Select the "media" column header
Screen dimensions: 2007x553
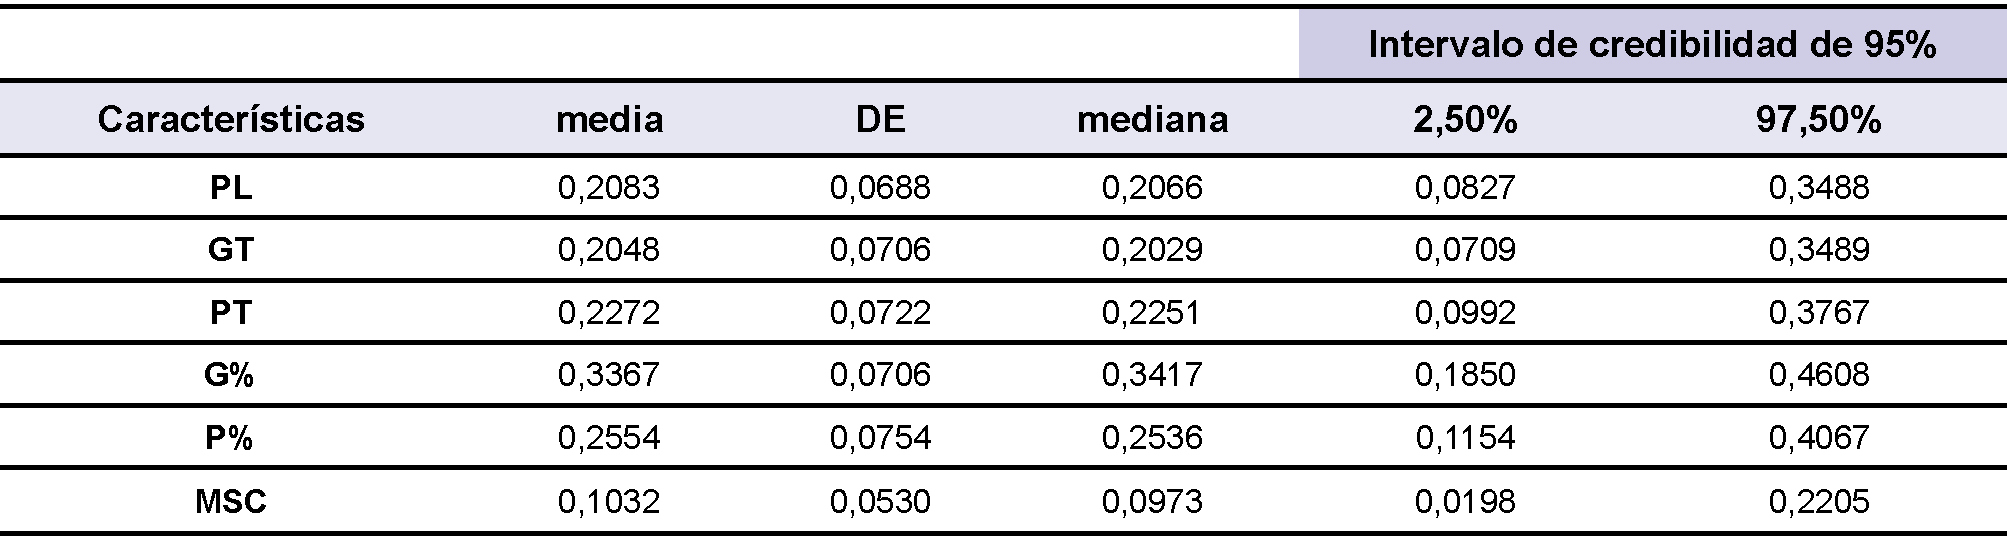pos(609,120)
